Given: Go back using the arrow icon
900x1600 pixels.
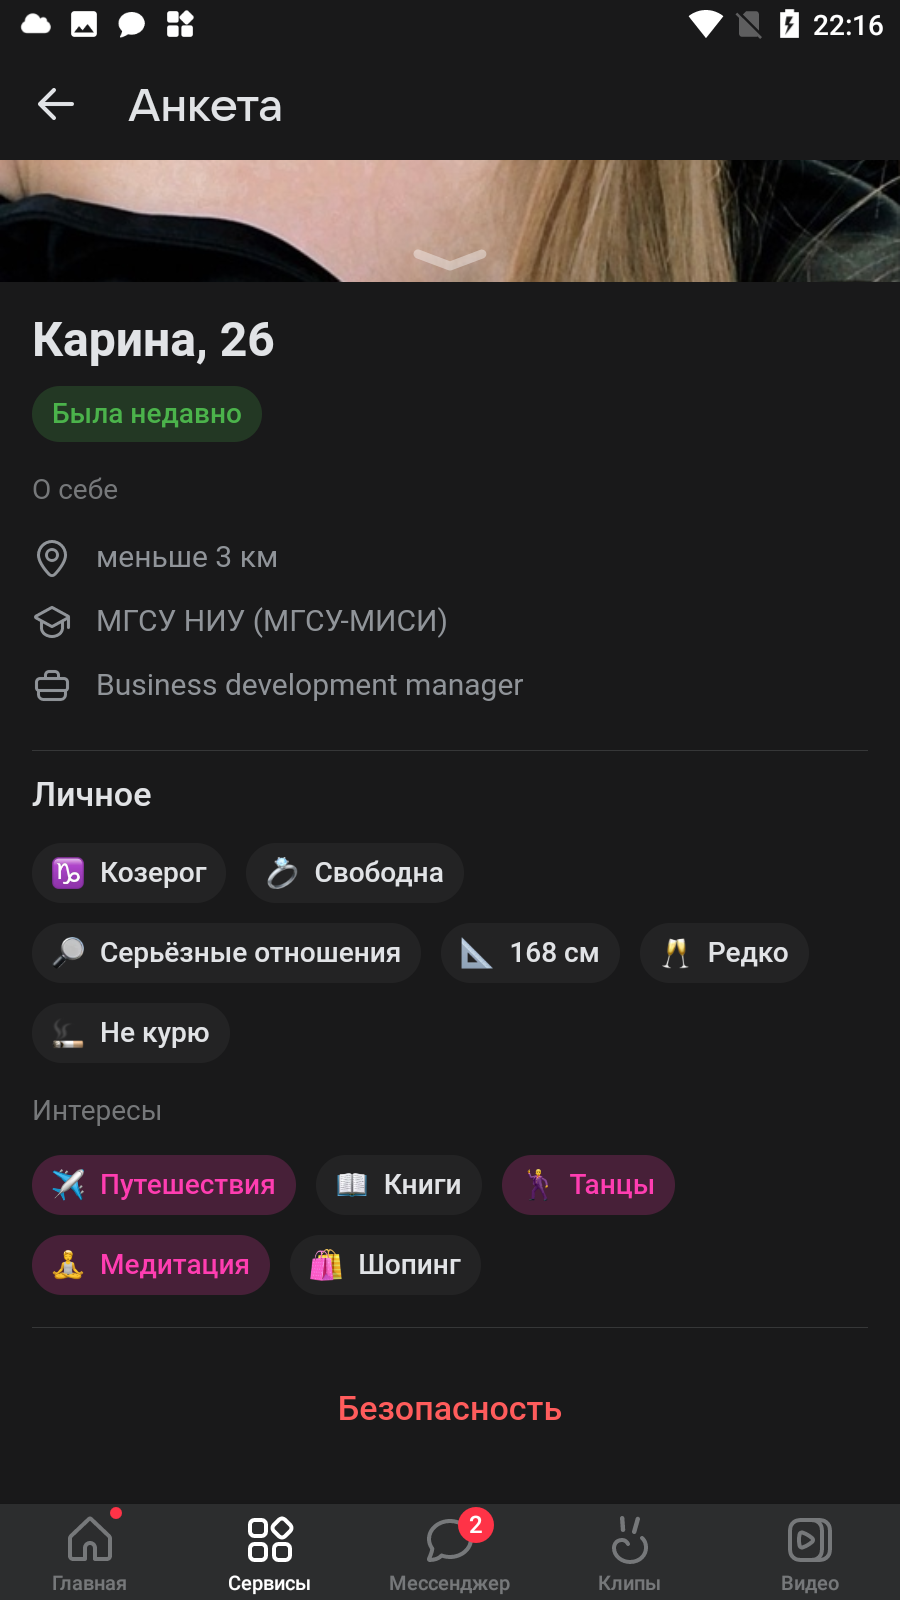Looking at the screenshot, I should [56, 104].
